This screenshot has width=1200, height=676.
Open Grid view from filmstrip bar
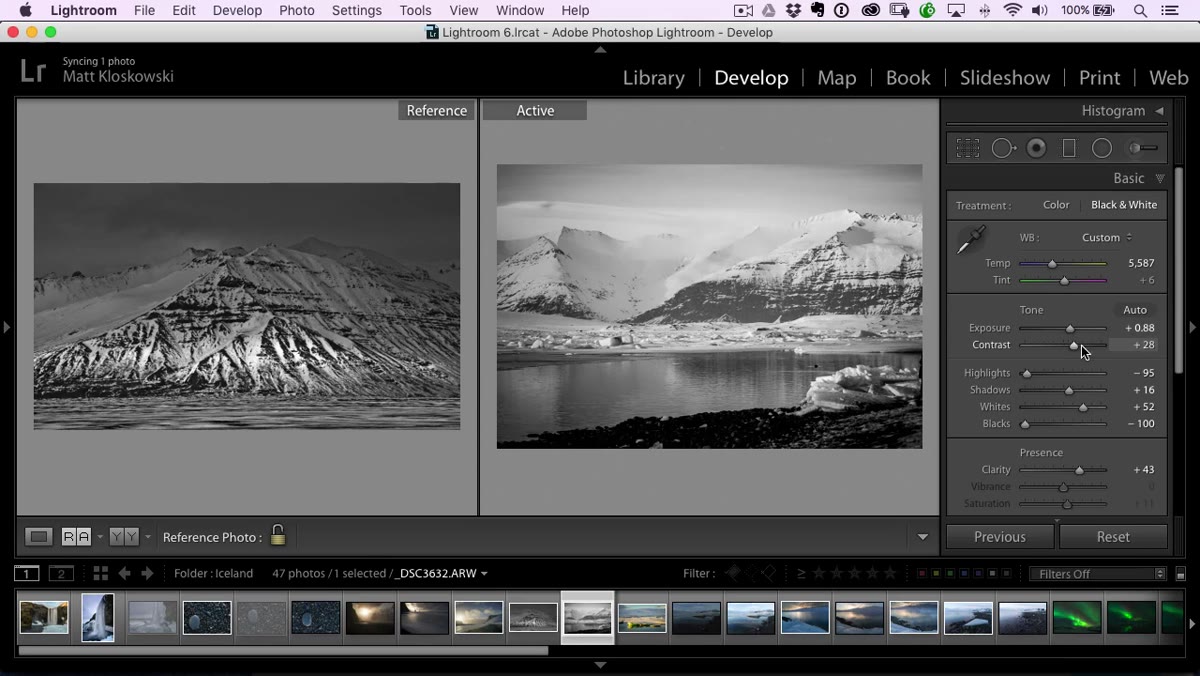pyautogui.click(x=100, y=573)
